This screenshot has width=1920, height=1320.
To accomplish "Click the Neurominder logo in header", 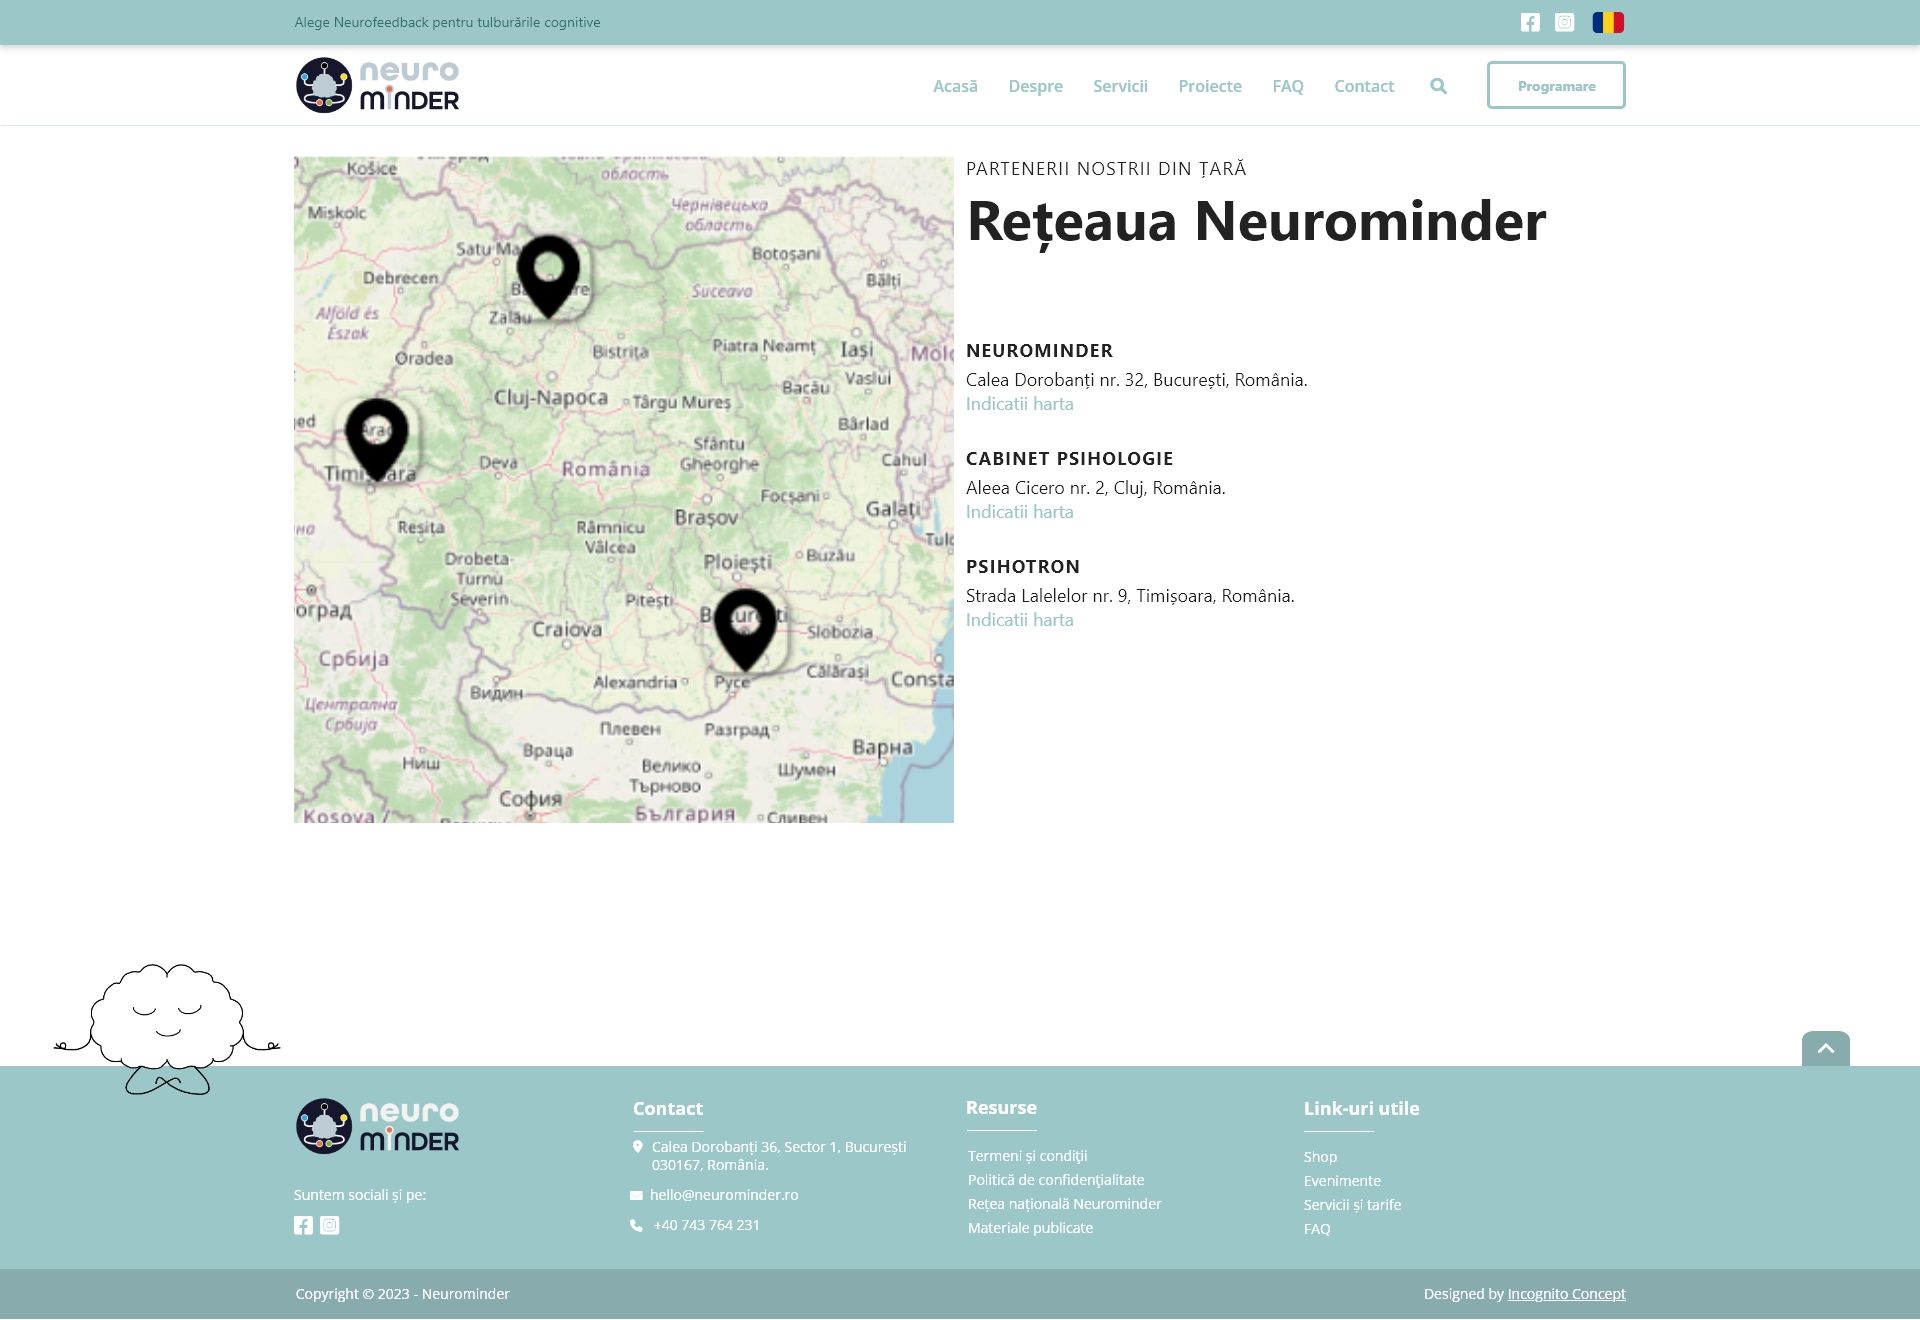I will (x=378, y=86).
